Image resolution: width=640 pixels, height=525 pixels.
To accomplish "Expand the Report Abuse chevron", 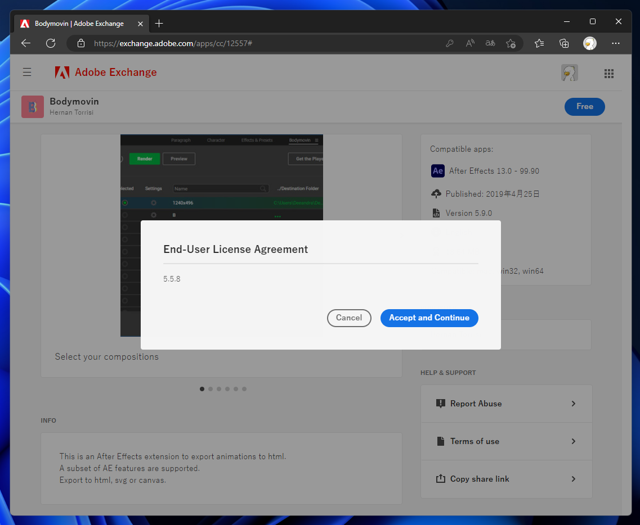I will click(x=573, y=403).
